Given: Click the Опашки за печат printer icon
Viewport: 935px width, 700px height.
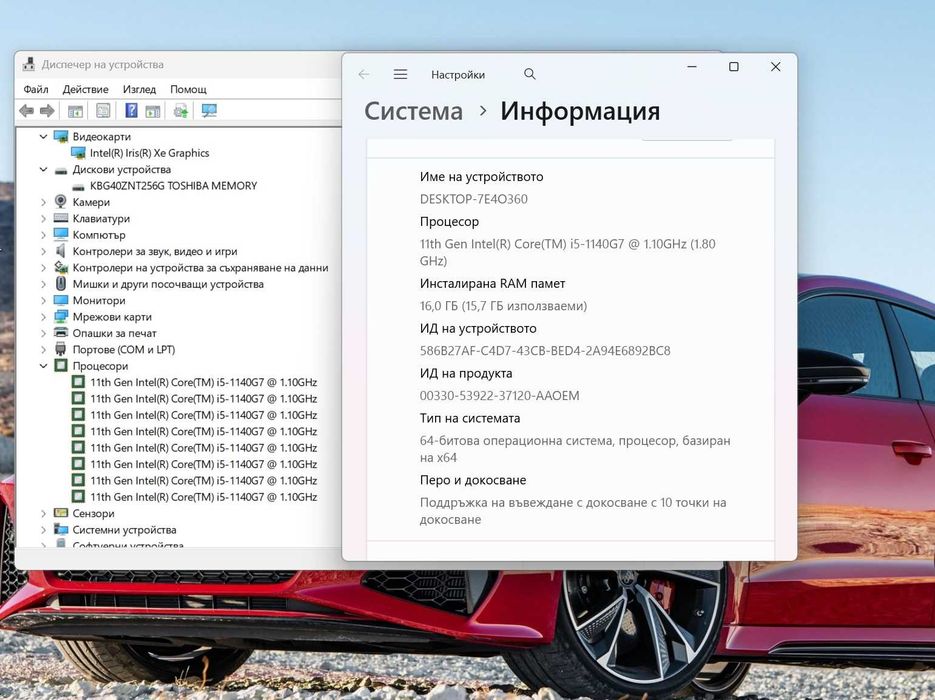Looking at the screenshot, I should coord(61,333).
